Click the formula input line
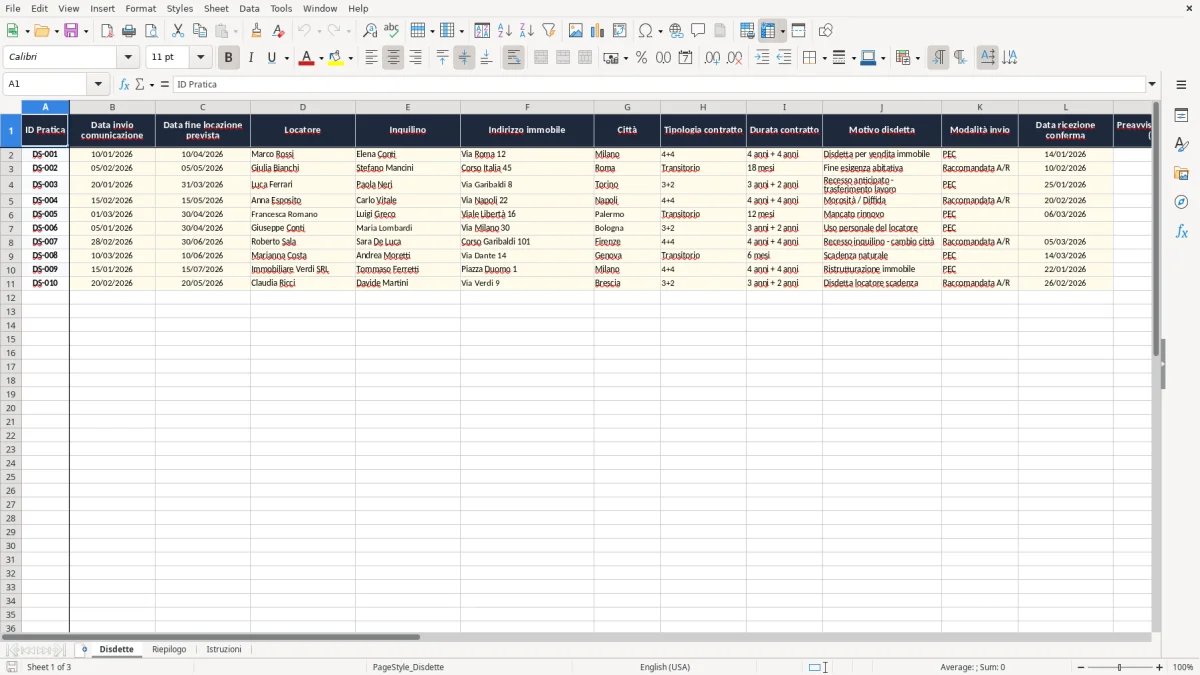Viewport: 1200px width, 675px height. (x=659, y=84)
